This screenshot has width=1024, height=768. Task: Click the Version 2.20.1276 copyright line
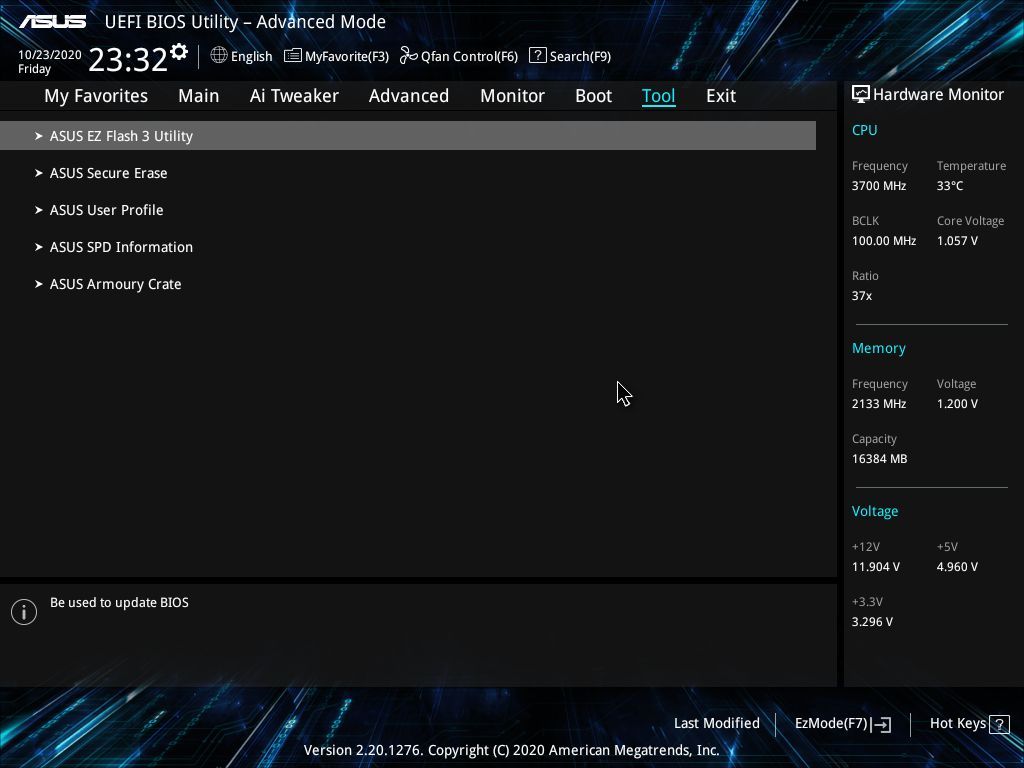point(511,750)
